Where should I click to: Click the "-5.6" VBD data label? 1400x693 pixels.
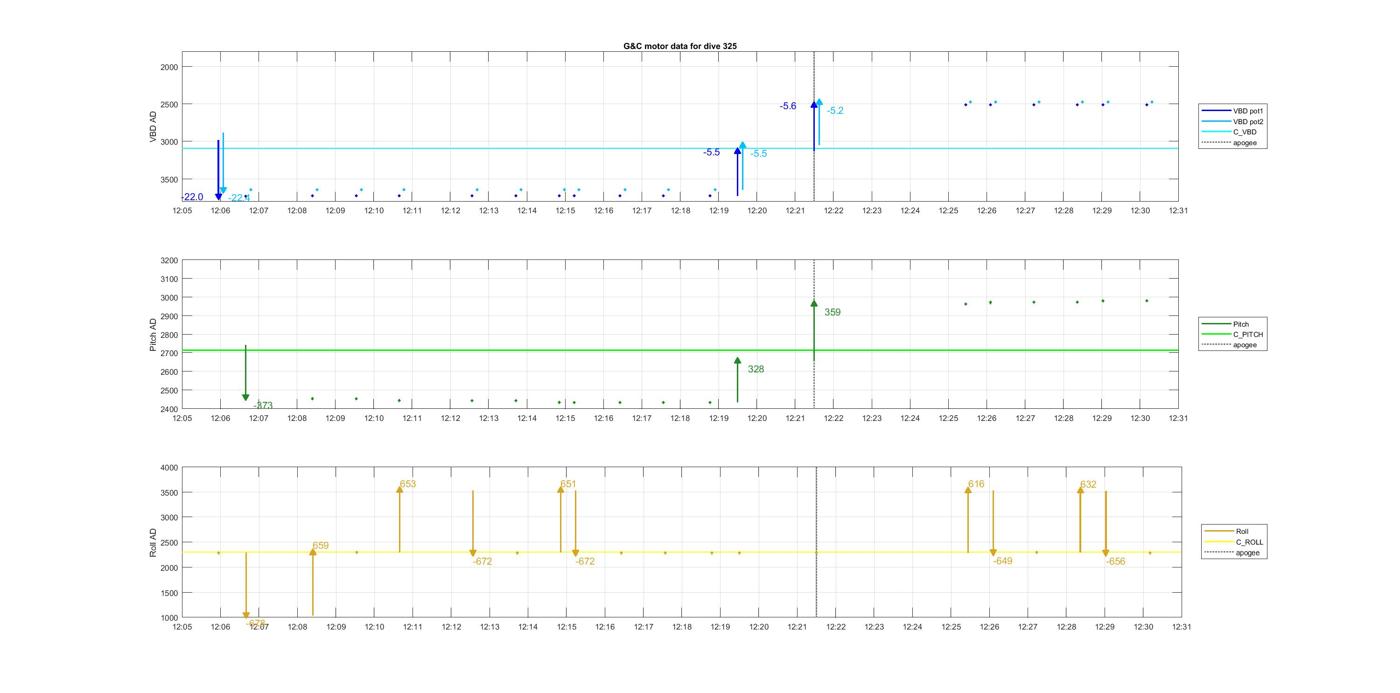pos(788,106)
